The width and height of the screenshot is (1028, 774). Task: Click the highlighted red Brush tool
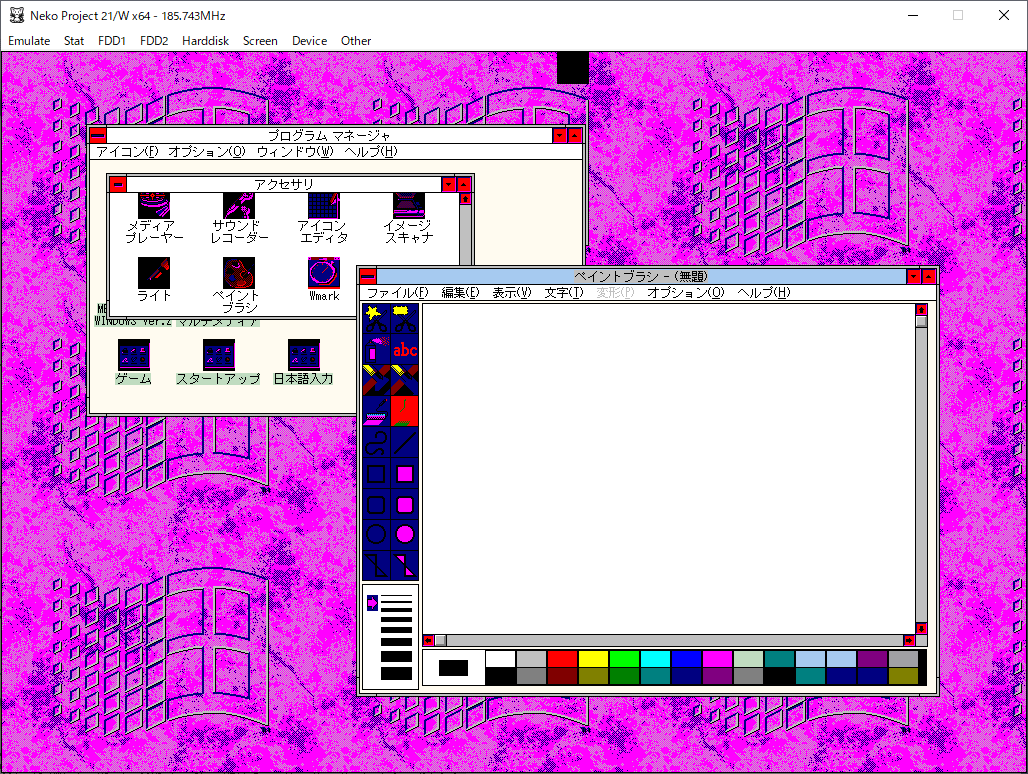pyautogui.click(x=405, y=411)
